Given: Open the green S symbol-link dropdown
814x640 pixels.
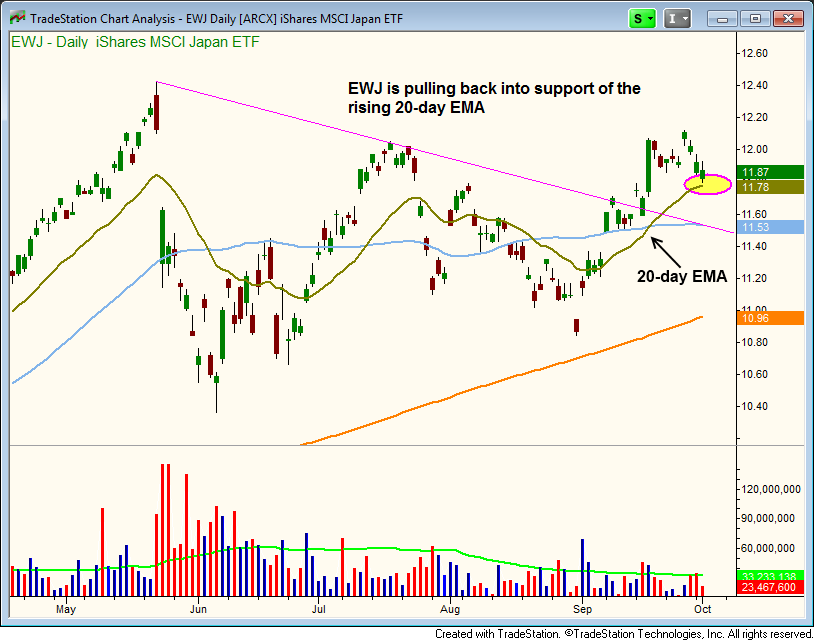Looking at the screenshot, I should pos(642,18).
